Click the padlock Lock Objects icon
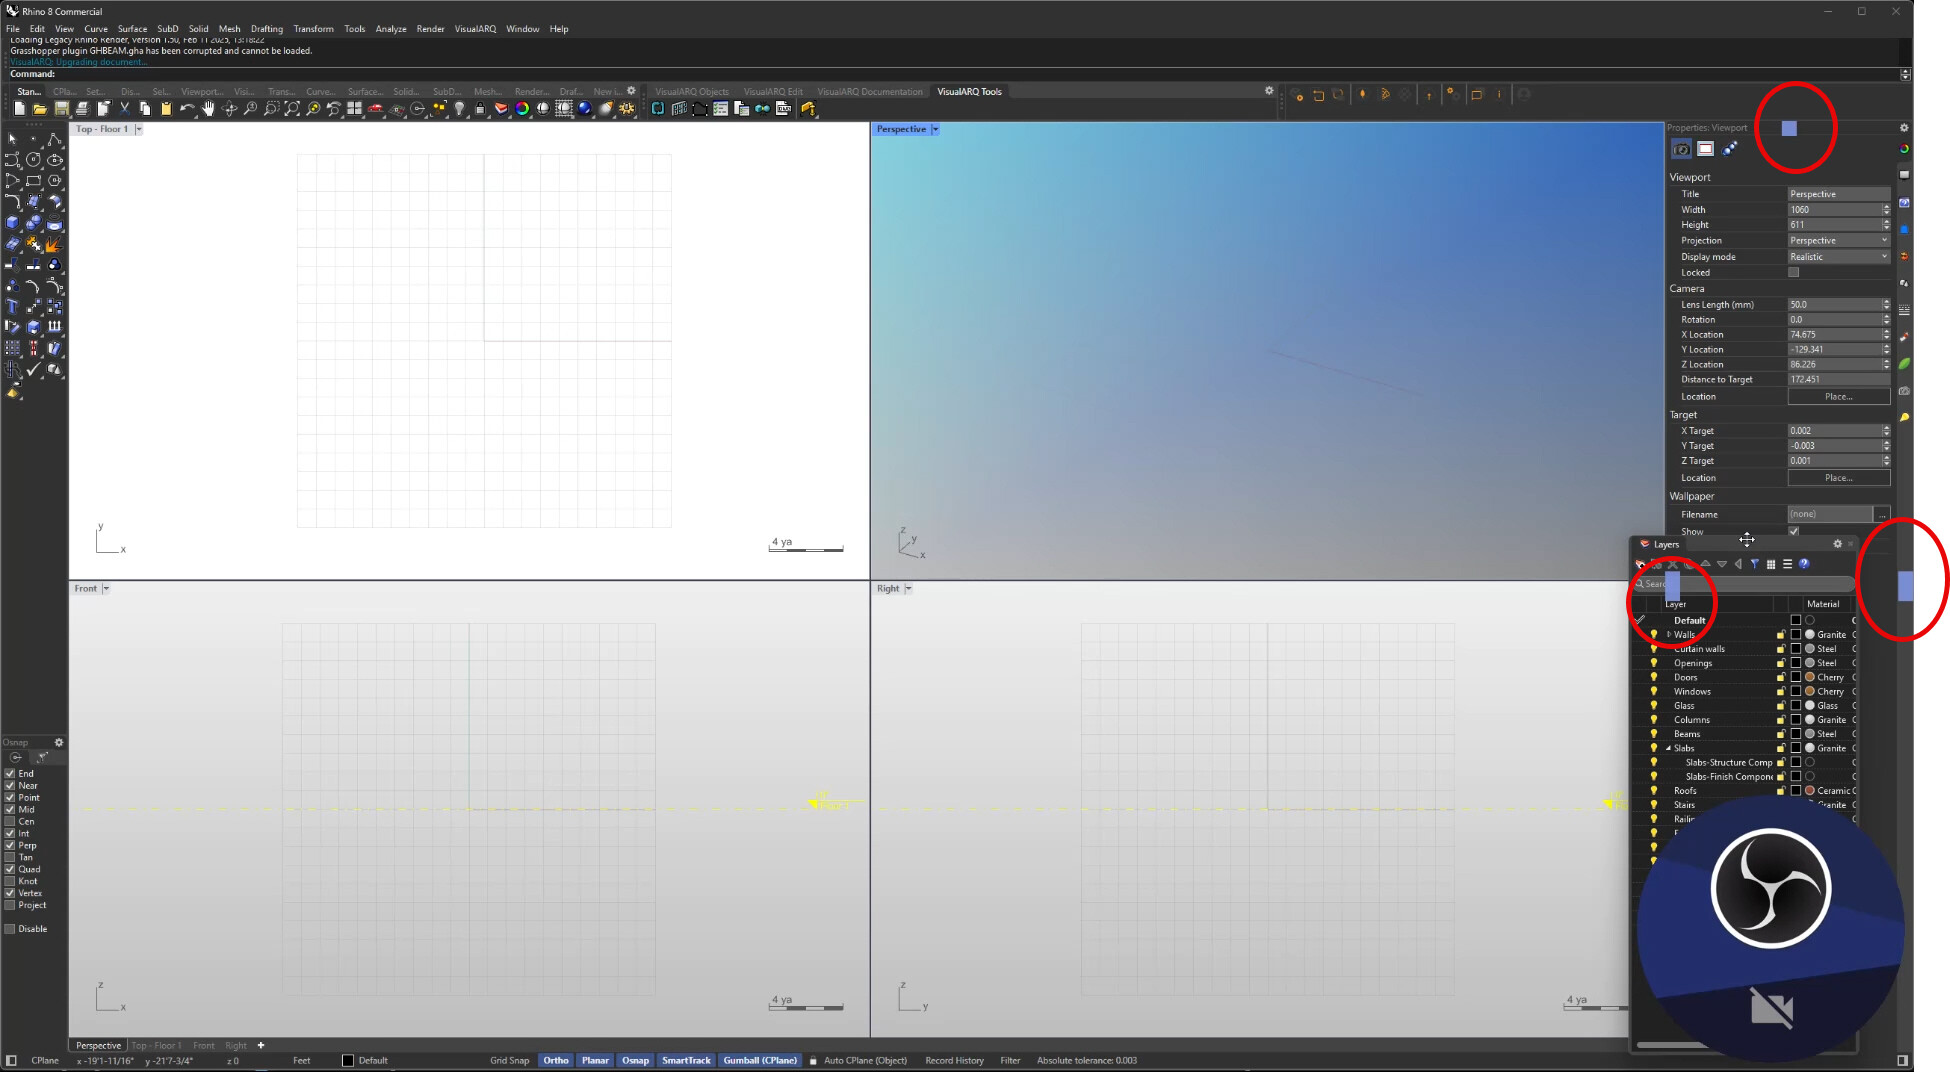 click(x=480, y=109)
